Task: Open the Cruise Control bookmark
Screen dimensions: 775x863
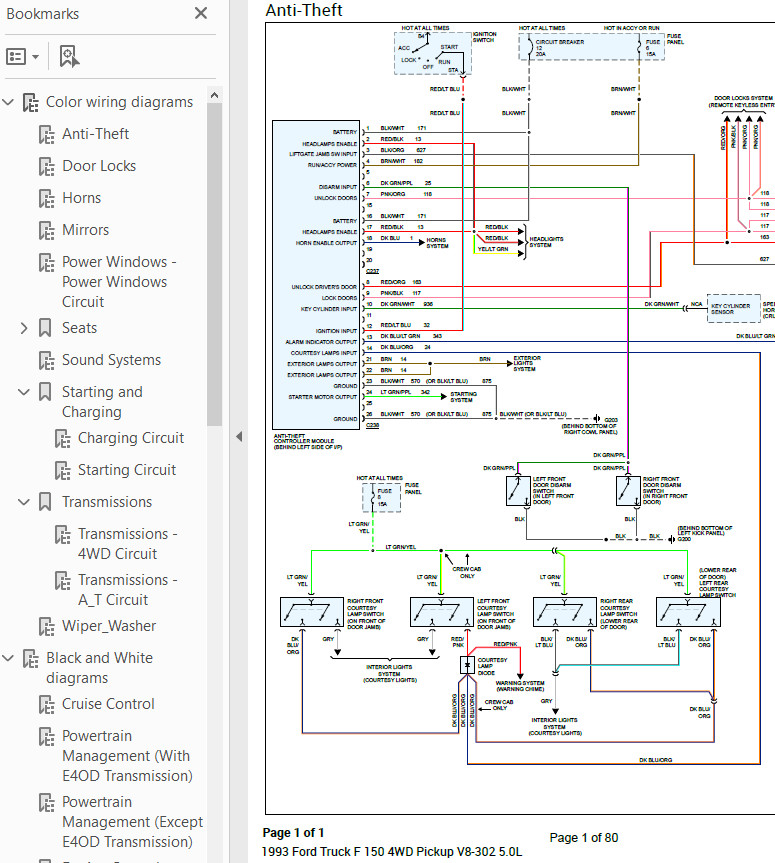Action: click(x=108, y=703)
